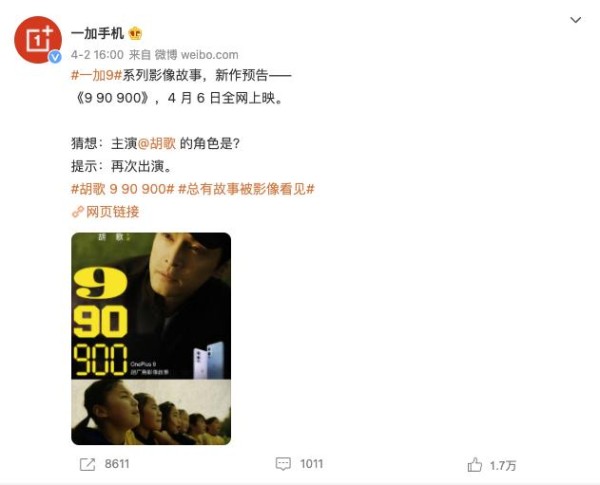Open the #一加9# hashtag topic
The height and width of the screenshot is (485, 600).
96,75
